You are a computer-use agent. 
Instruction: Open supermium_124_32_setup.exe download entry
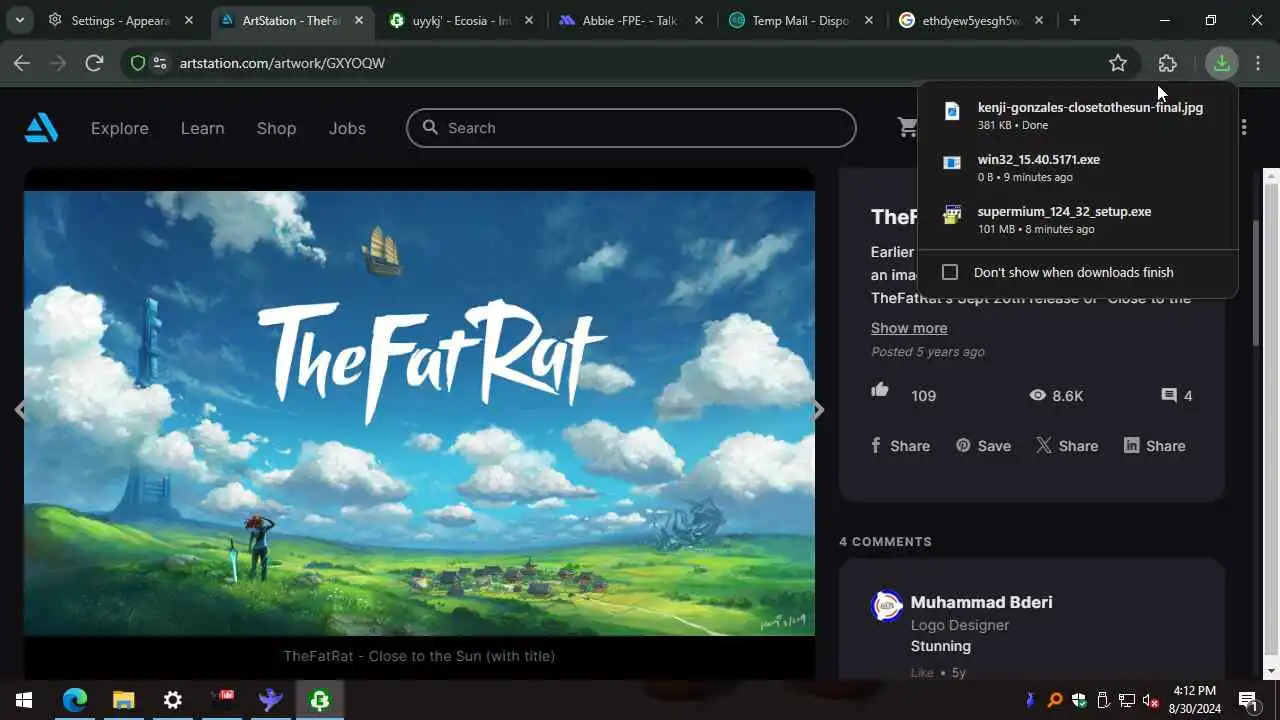tap(1077, 219)
